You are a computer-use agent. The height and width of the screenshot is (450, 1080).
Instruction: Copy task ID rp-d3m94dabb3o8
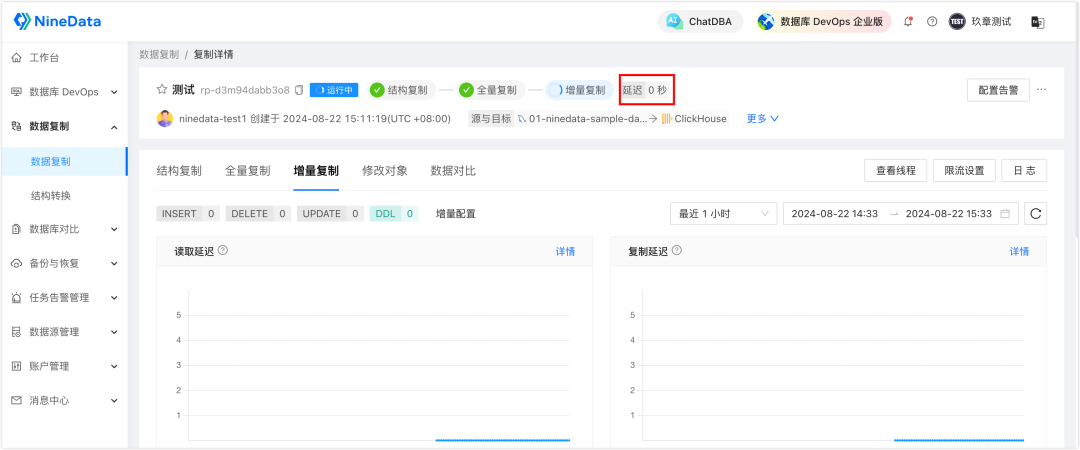(x=299, y=90)
